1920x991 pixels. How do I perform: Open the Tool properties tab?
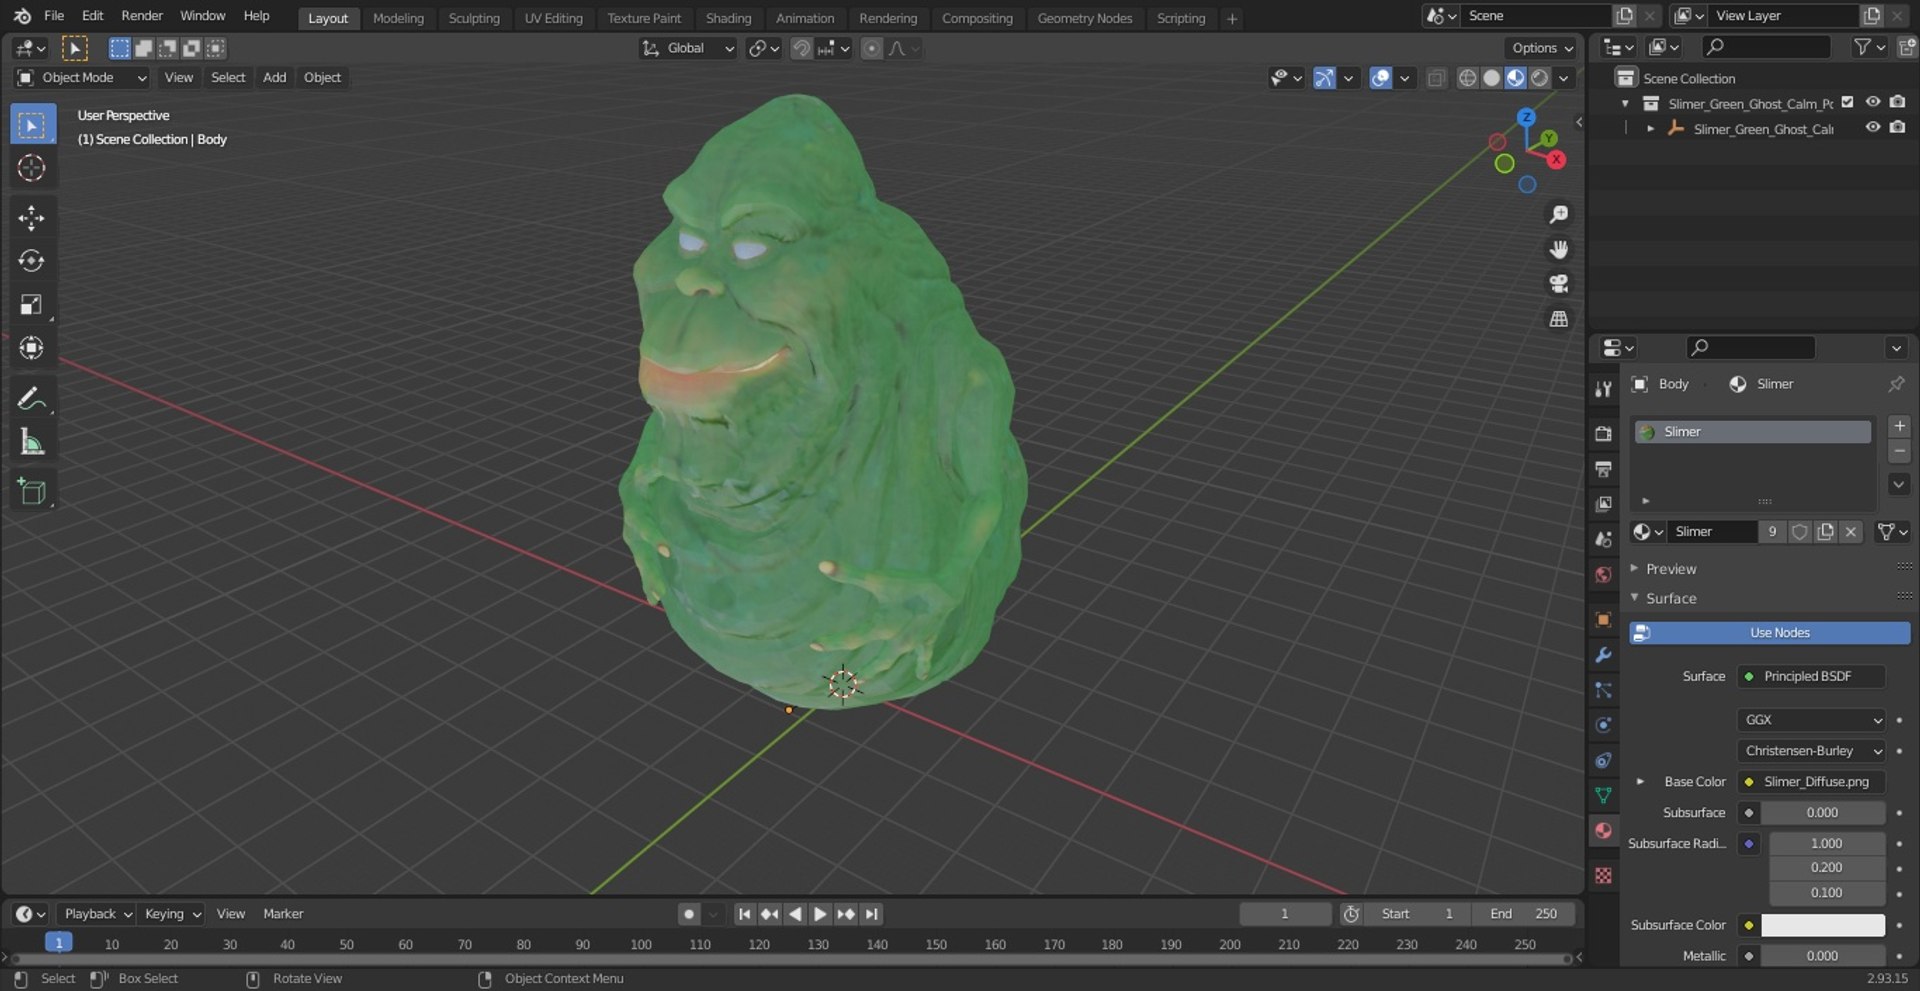coord(1603,389)
